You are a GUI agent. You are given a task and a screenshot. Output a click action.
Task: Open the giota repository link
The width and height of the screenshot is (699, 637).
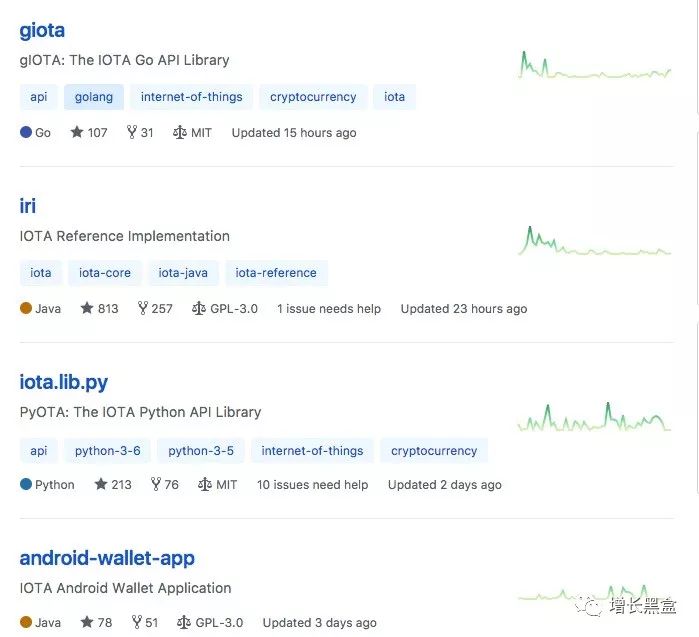click(x=42, y=31)
